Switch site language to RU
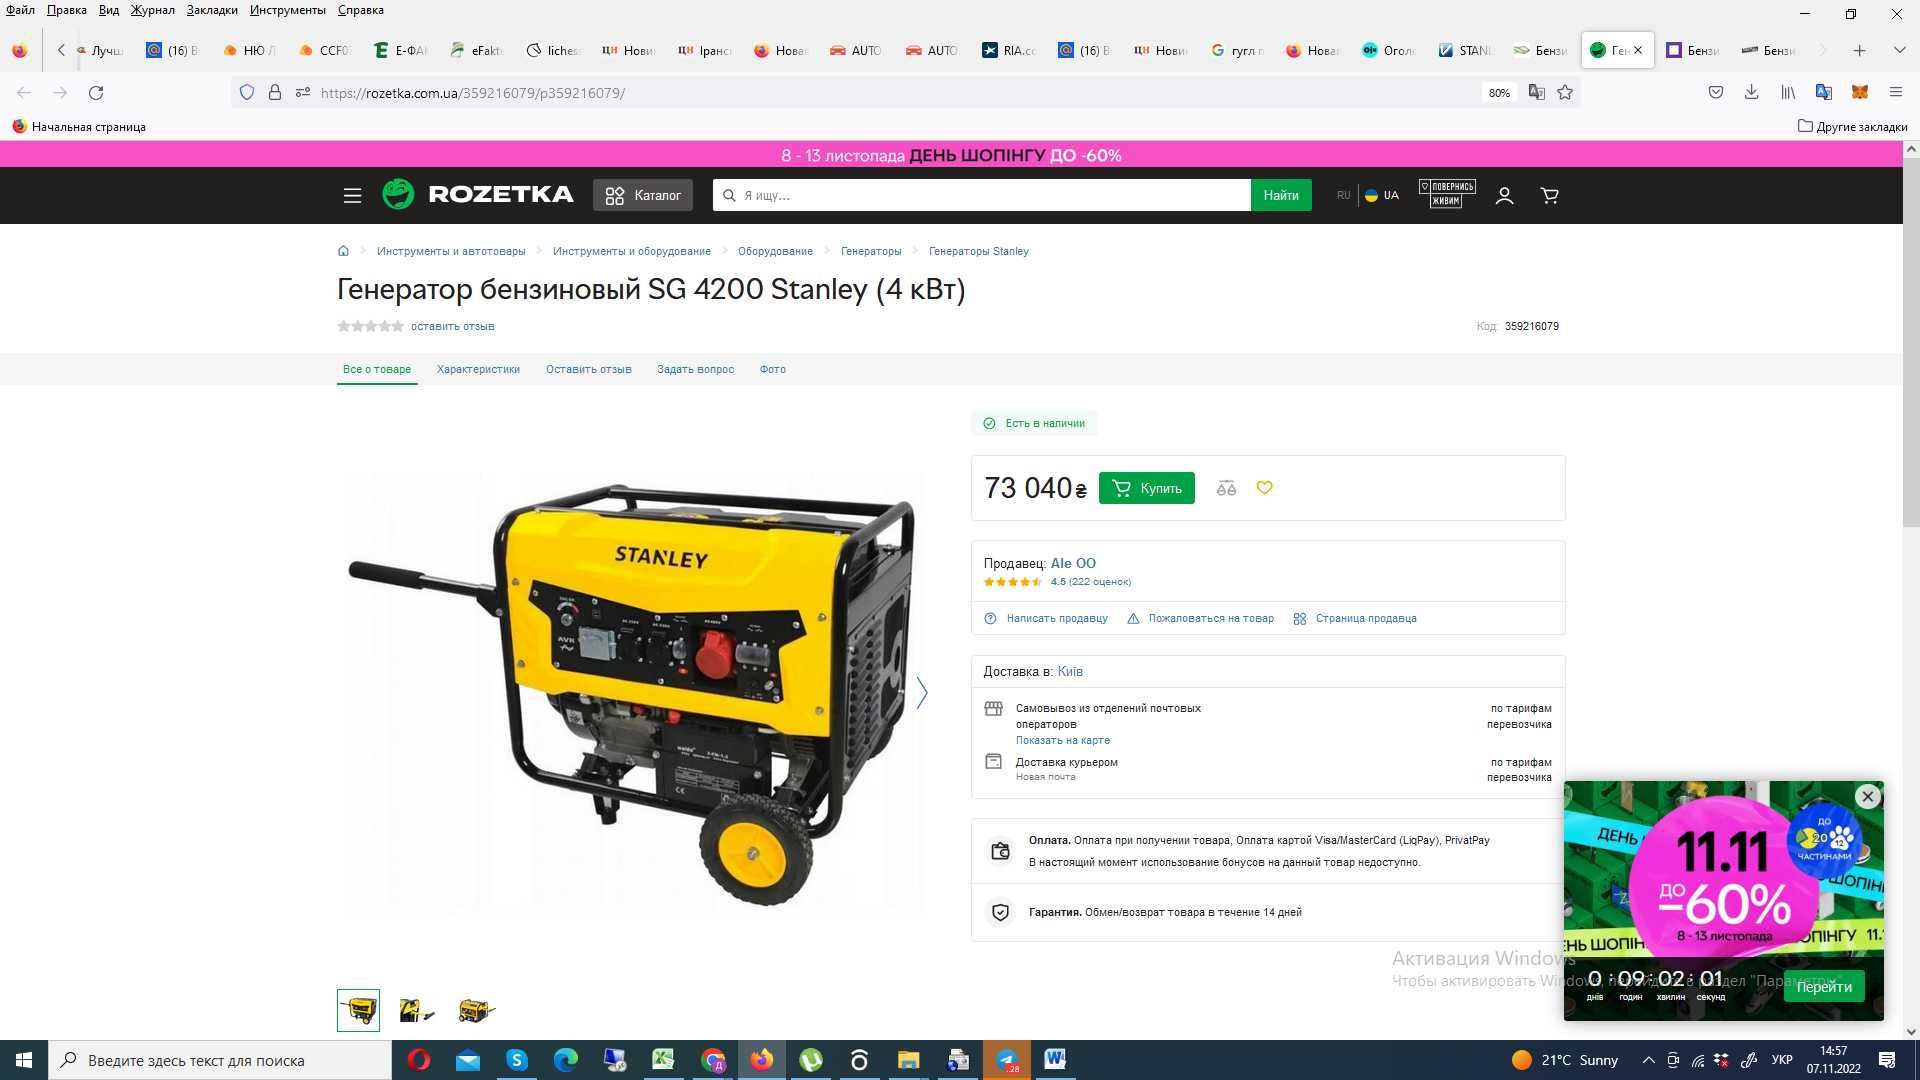1920x1080 pixels. pyautogui.click(x=1343, y=195)
